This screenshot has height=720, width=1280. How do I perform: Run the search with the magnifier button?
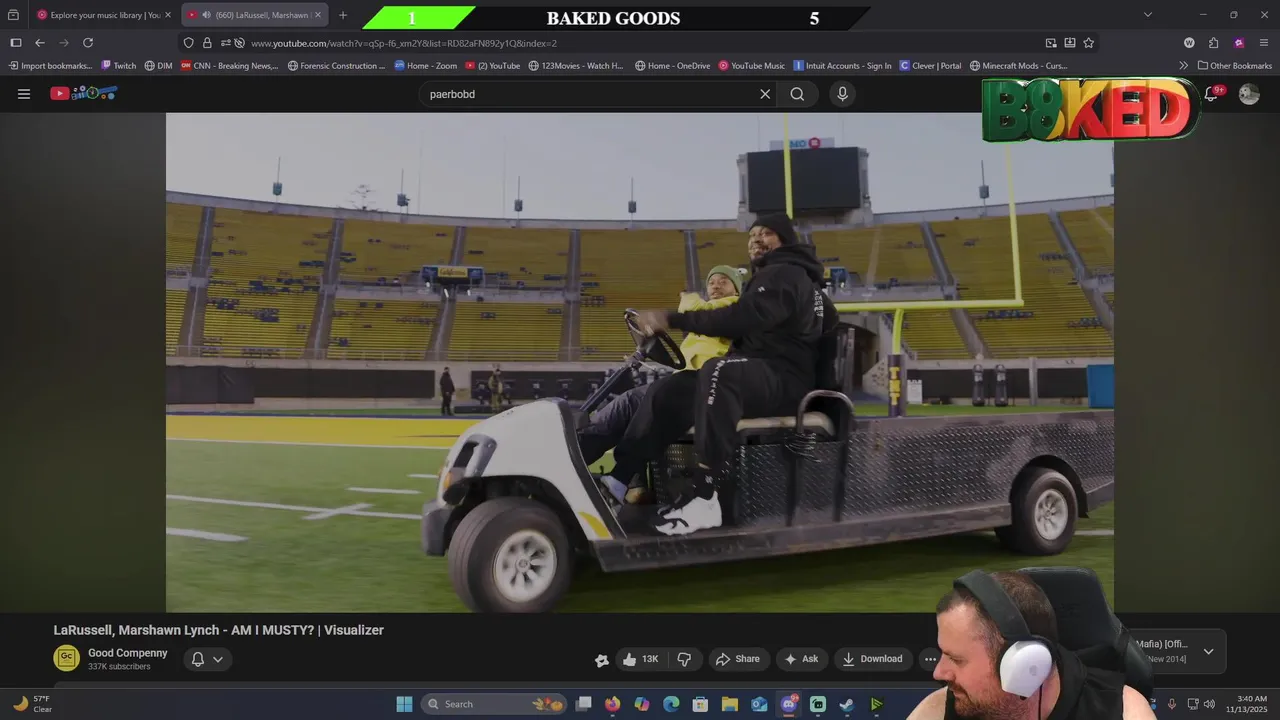point(797,94)
